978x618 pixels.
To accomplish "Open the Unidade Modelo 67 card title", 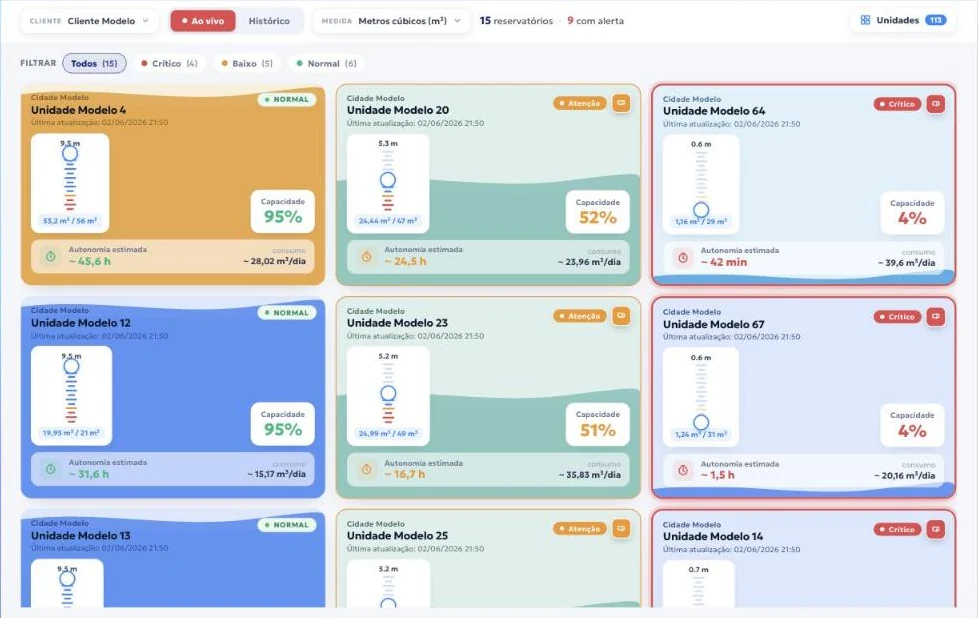I will pyautogui.click(x=714, y=324).
